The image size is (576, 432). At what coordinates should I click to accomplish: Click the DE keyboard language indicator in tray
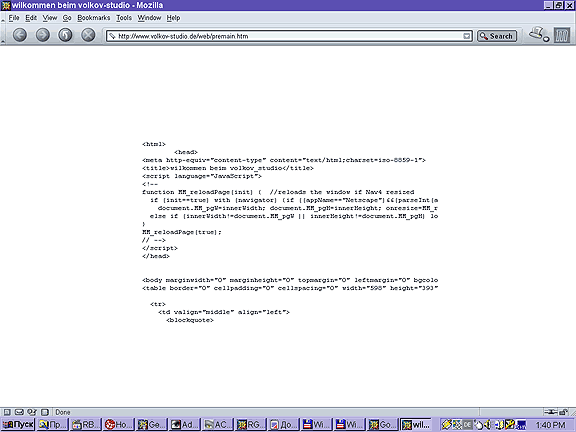pyautogui.click(x=467, y=425)
